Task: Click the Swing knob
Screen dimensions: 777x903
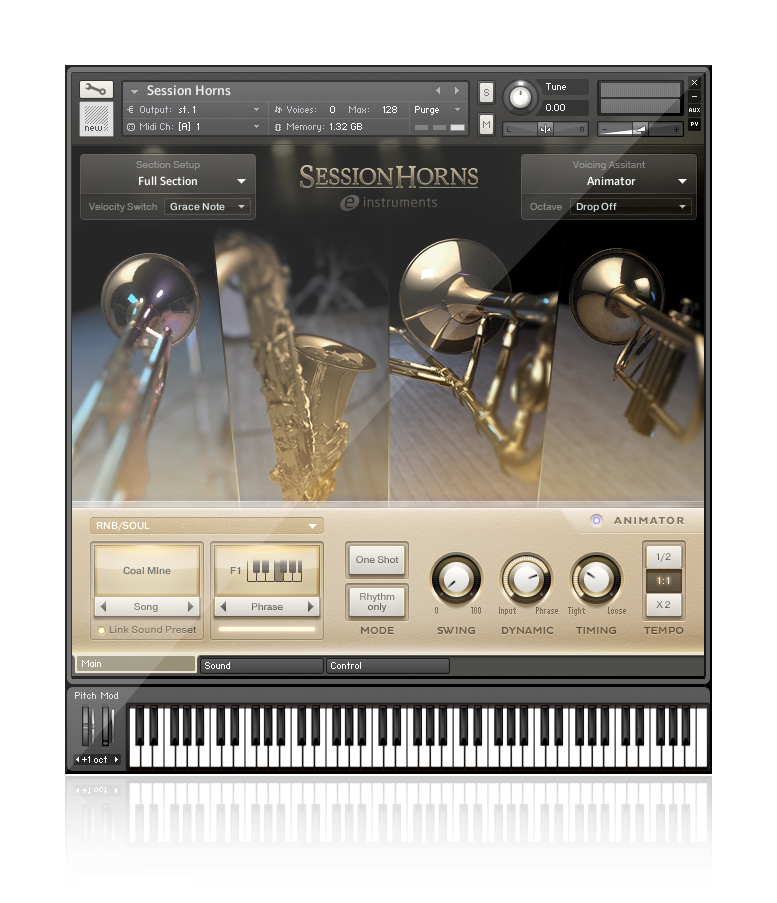Action: 456,579
